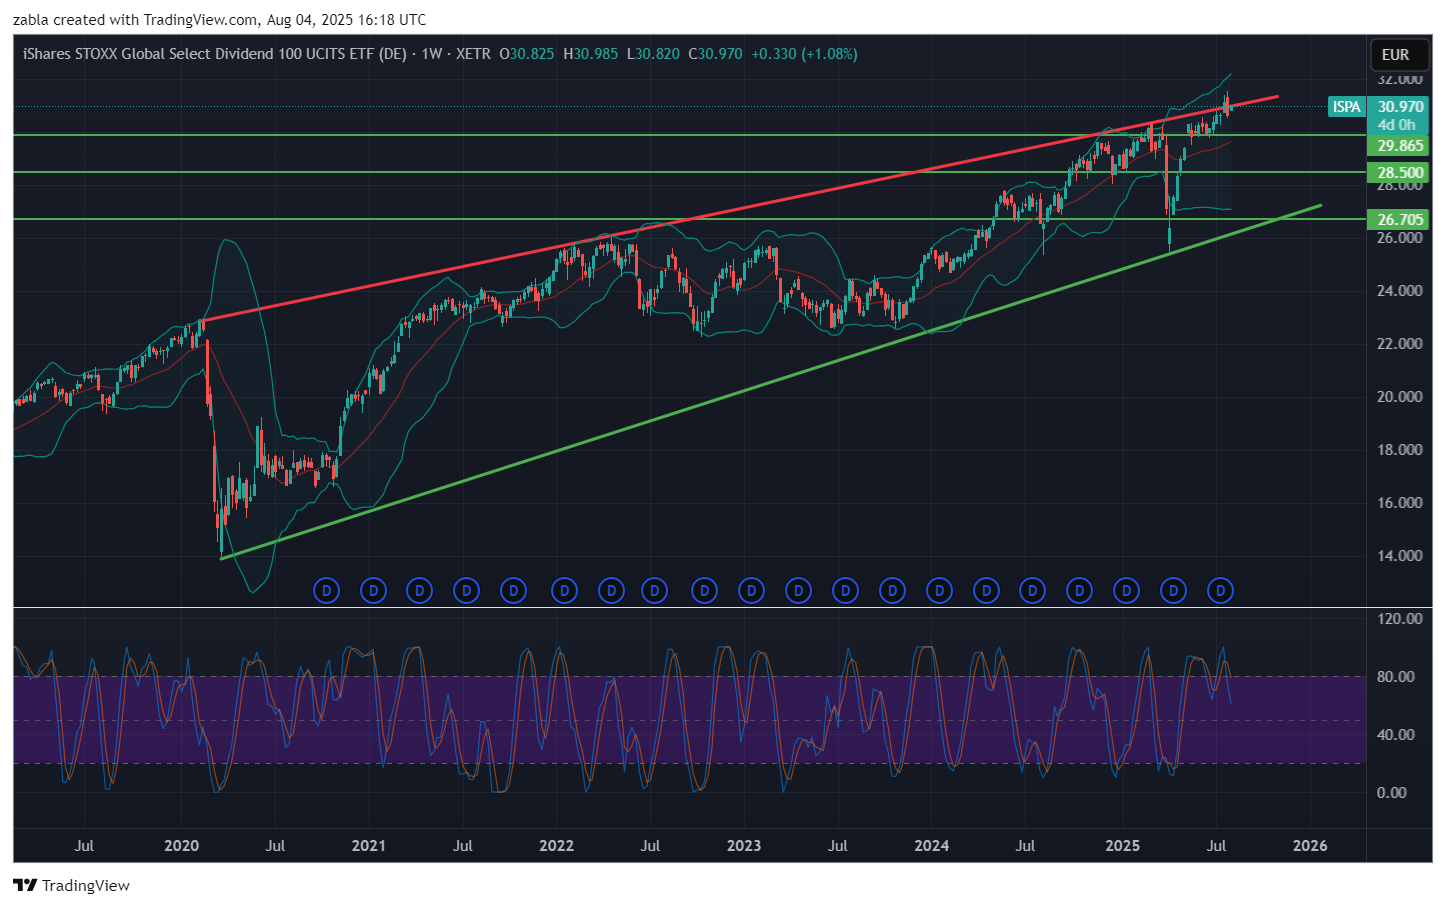Click the dividend marker above the 2023 label
Screen dimensions: 1446x907
pyautogui.click(x=751, y=591)
